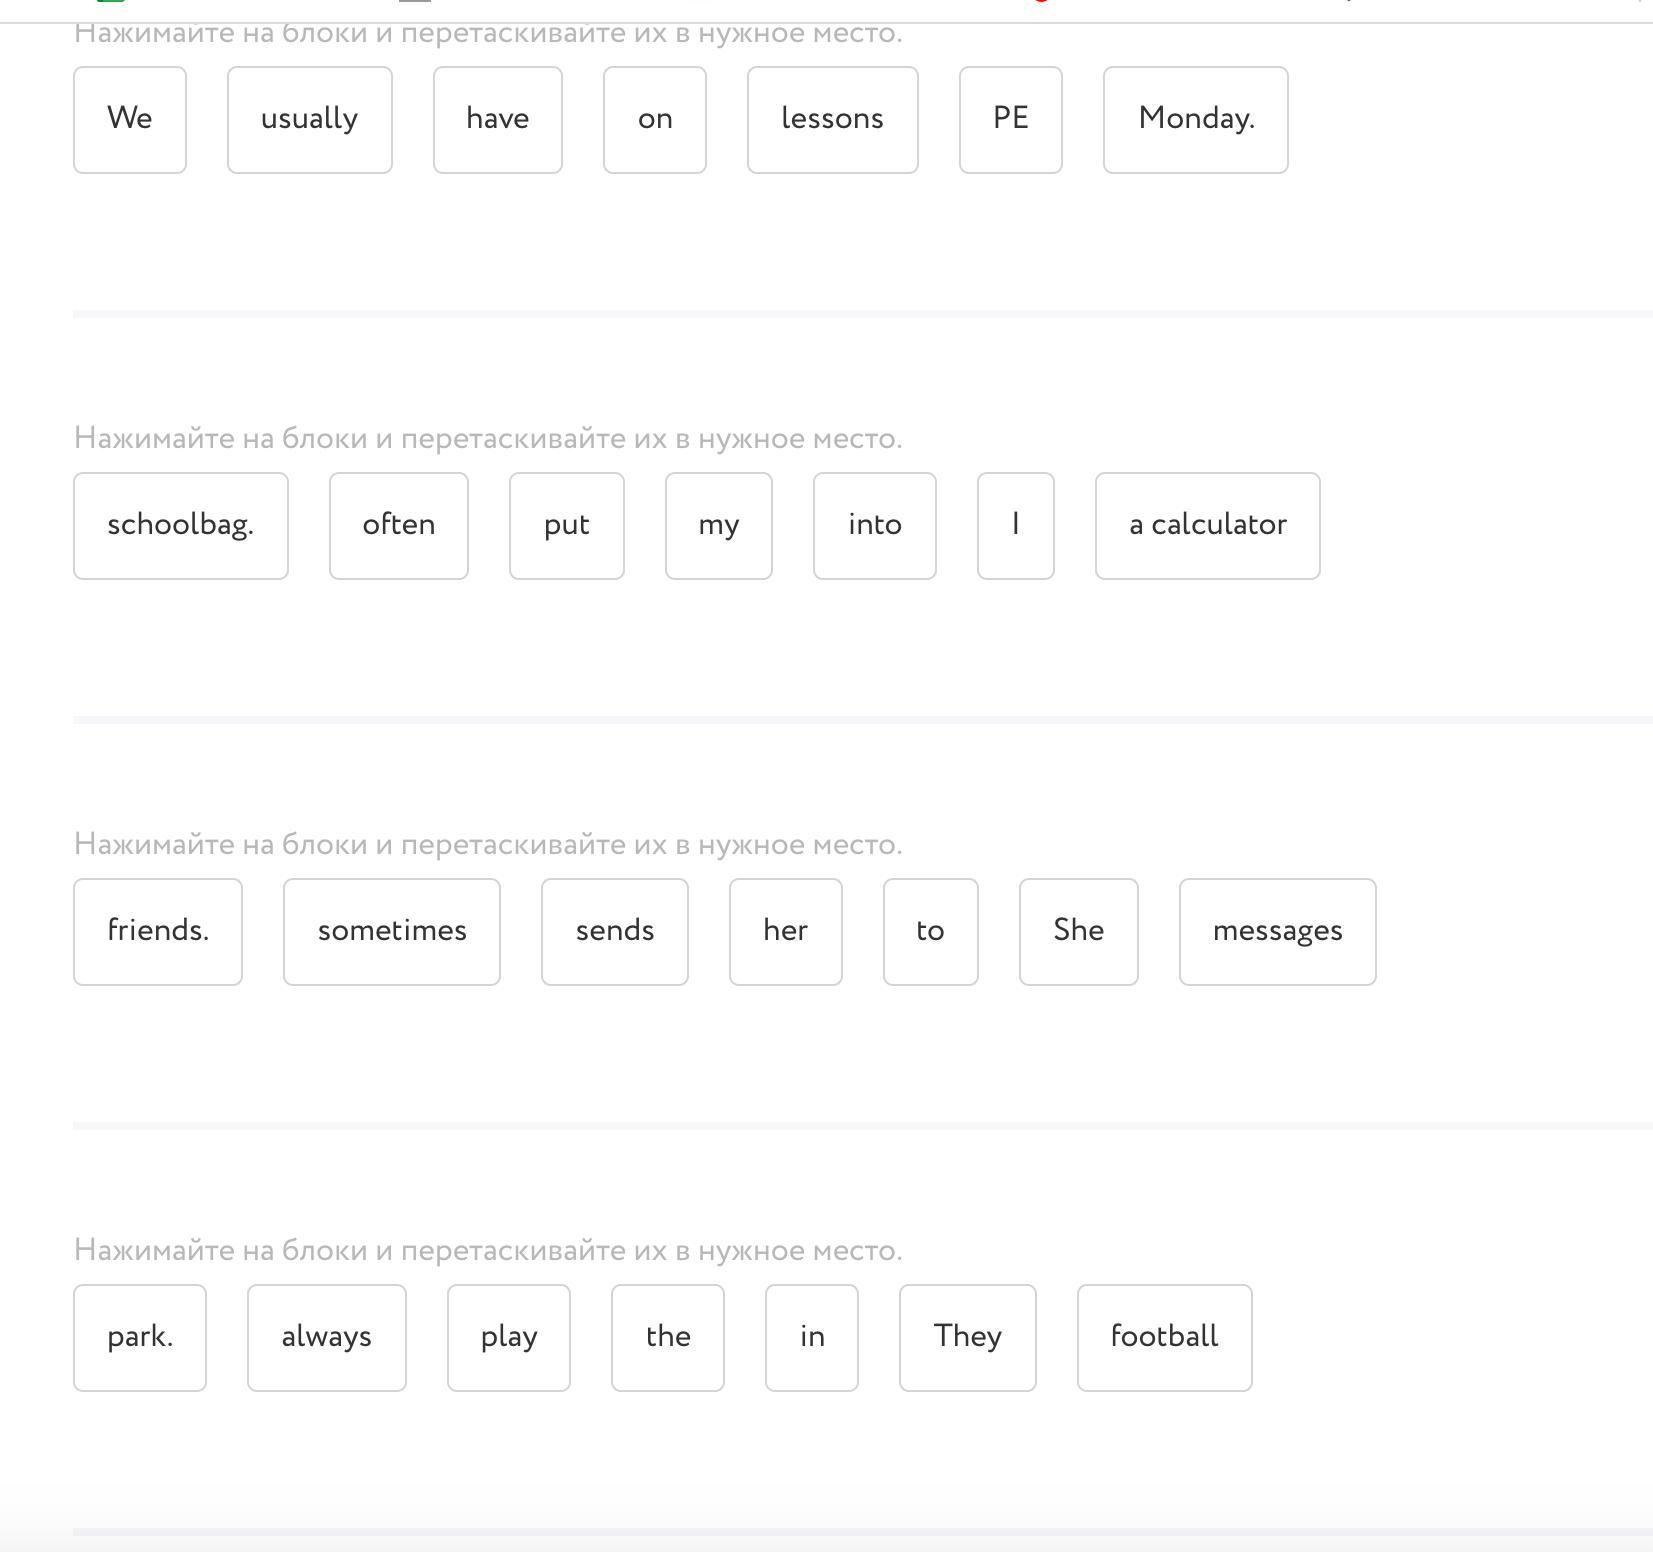The width and height of the screenshot is (1653, 1552).
Task: Click the 'usually' word block
Action: (309, 120)
